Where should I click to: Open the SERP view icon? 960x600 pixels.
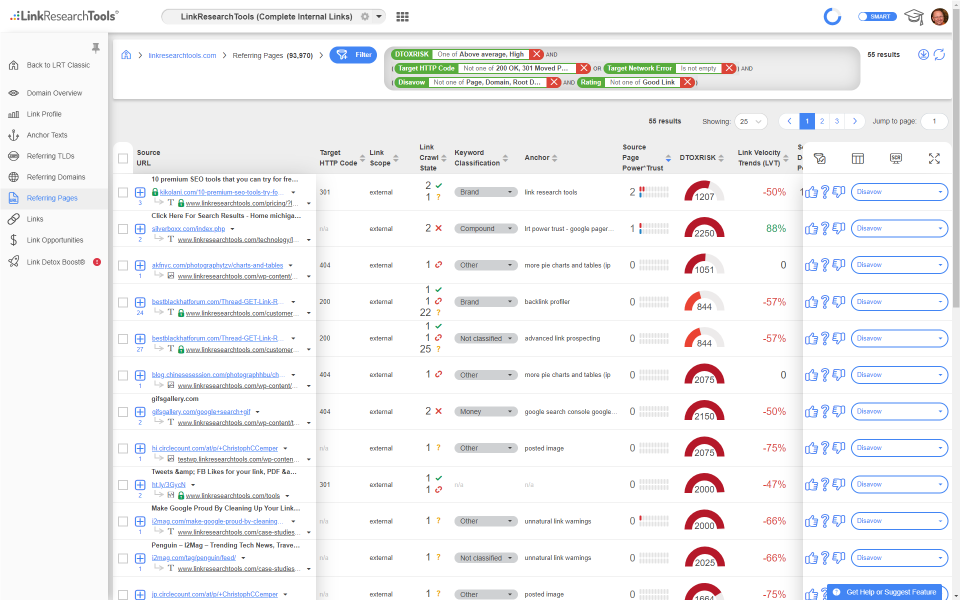coord(896,158)
